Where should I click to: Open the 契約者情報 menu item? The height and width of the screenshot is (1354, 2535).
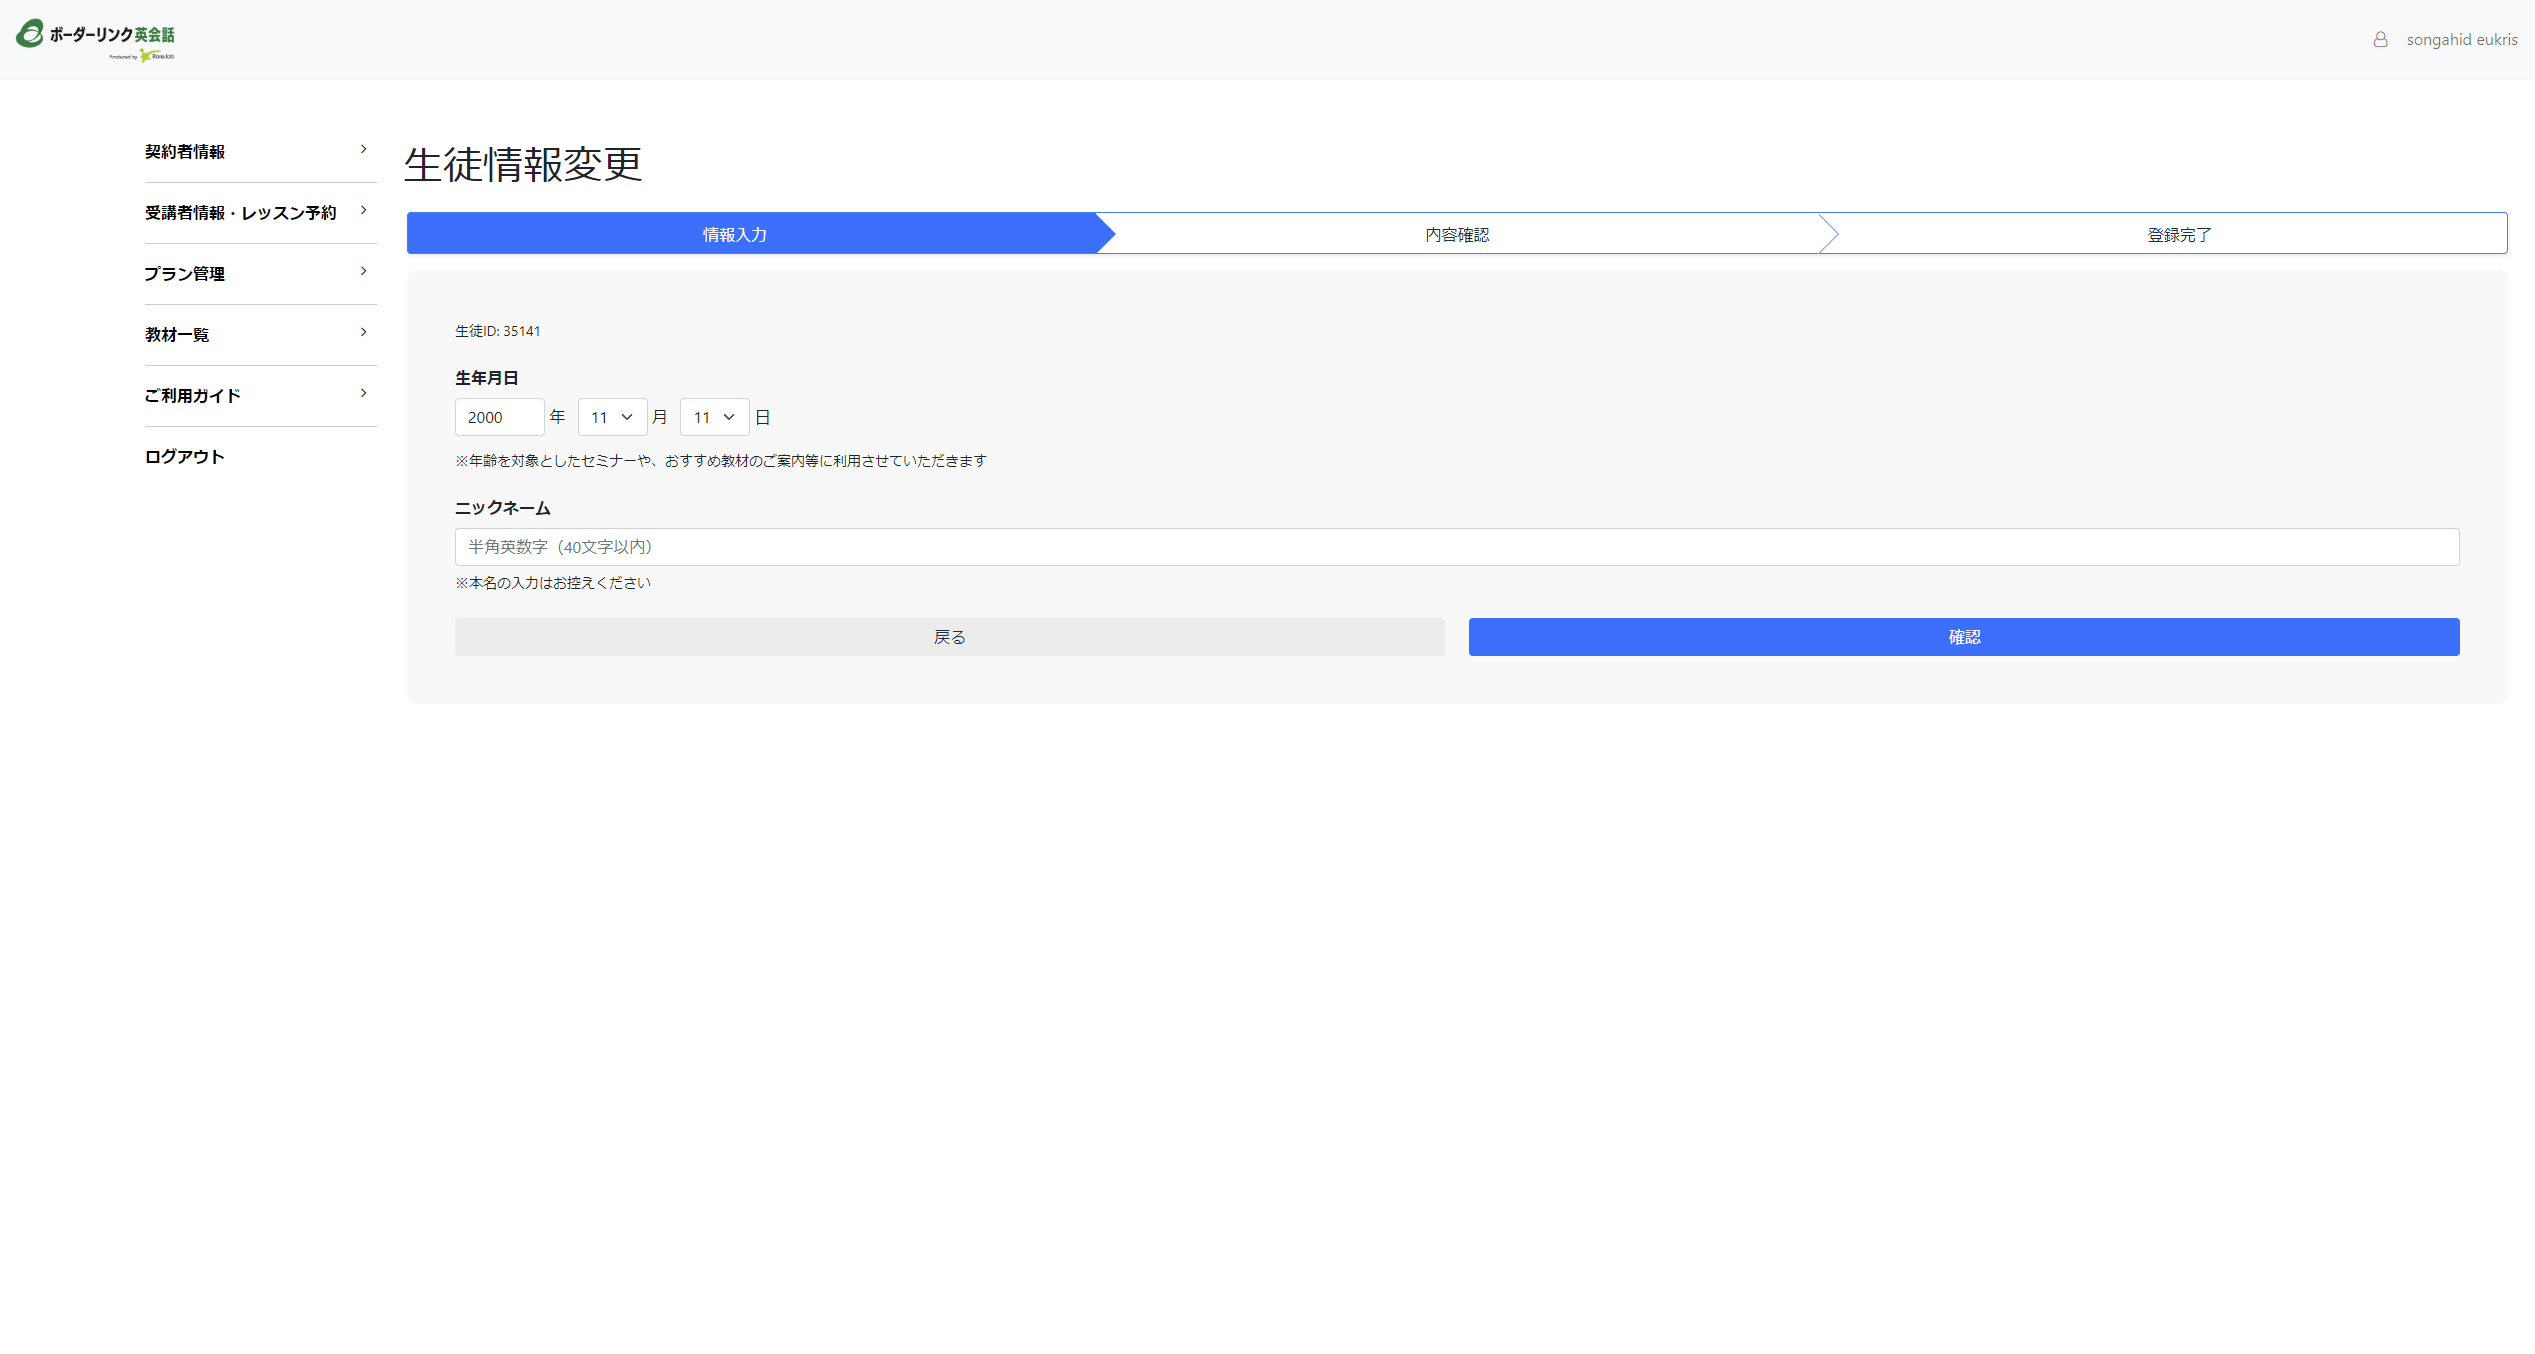click(185, 152)
